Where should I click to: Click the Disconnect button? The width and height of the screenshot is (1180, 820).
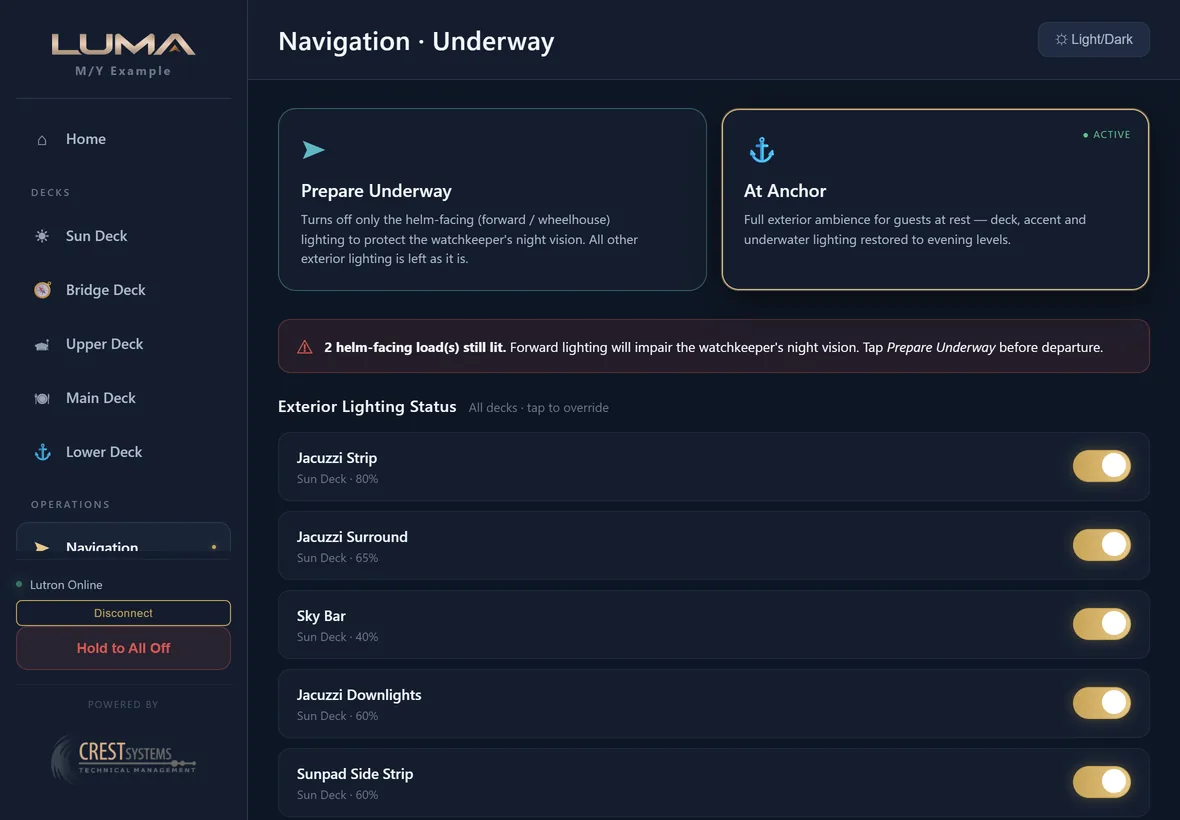click(x=123, y=613)
